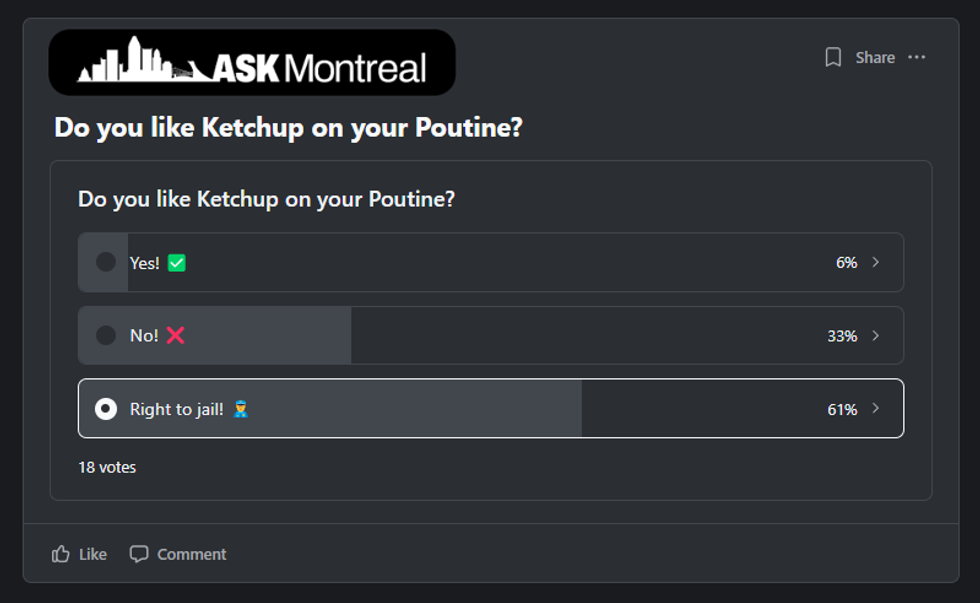
Task: Click the thumbs-up Like icon
Action: click(x=60, y=554)
